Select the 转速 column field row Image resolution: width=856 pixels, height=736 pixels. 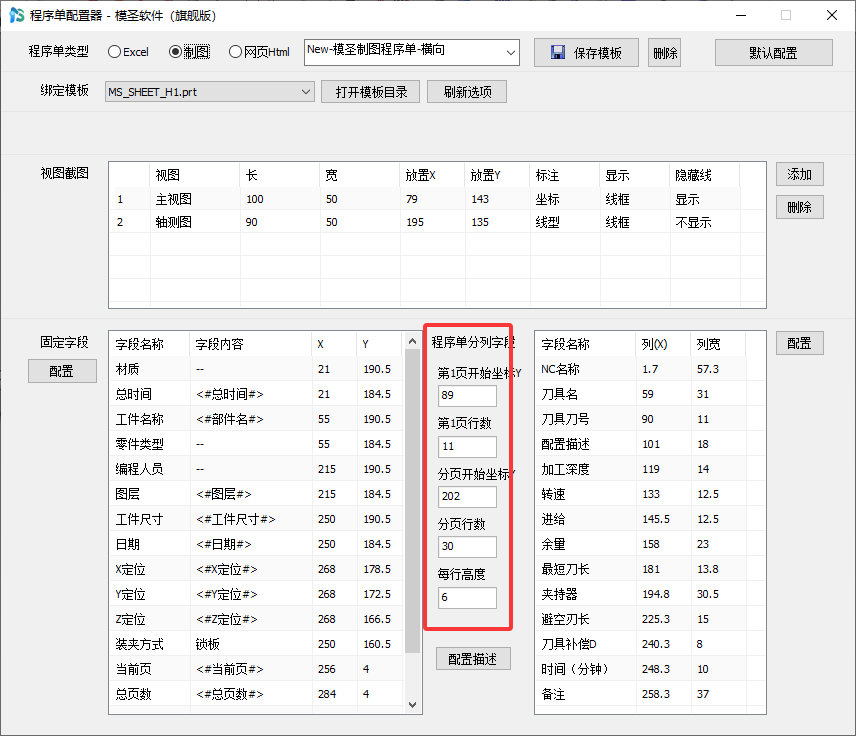(x=650, y=494)
